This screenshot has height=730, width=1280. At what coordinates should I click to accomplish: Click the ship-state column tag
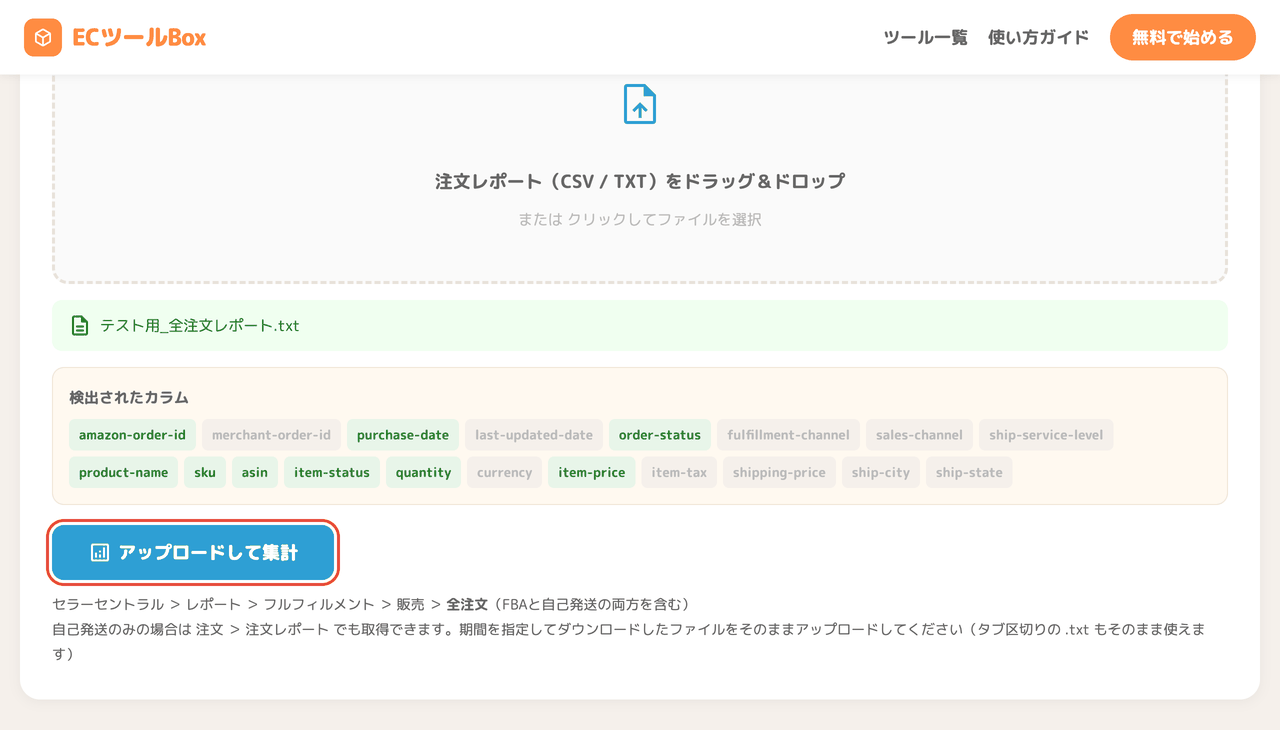[x=969, y=472]
